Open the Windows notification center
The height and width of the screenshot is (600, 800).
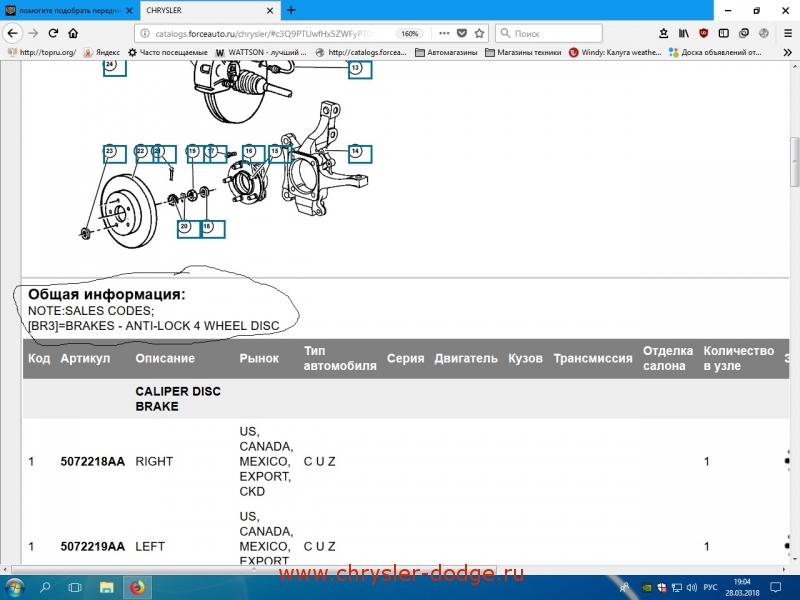[776, 588]
